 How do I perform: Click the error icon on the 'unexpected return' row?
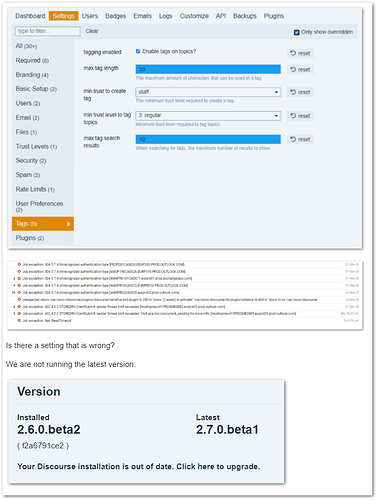tap(19, 300)
